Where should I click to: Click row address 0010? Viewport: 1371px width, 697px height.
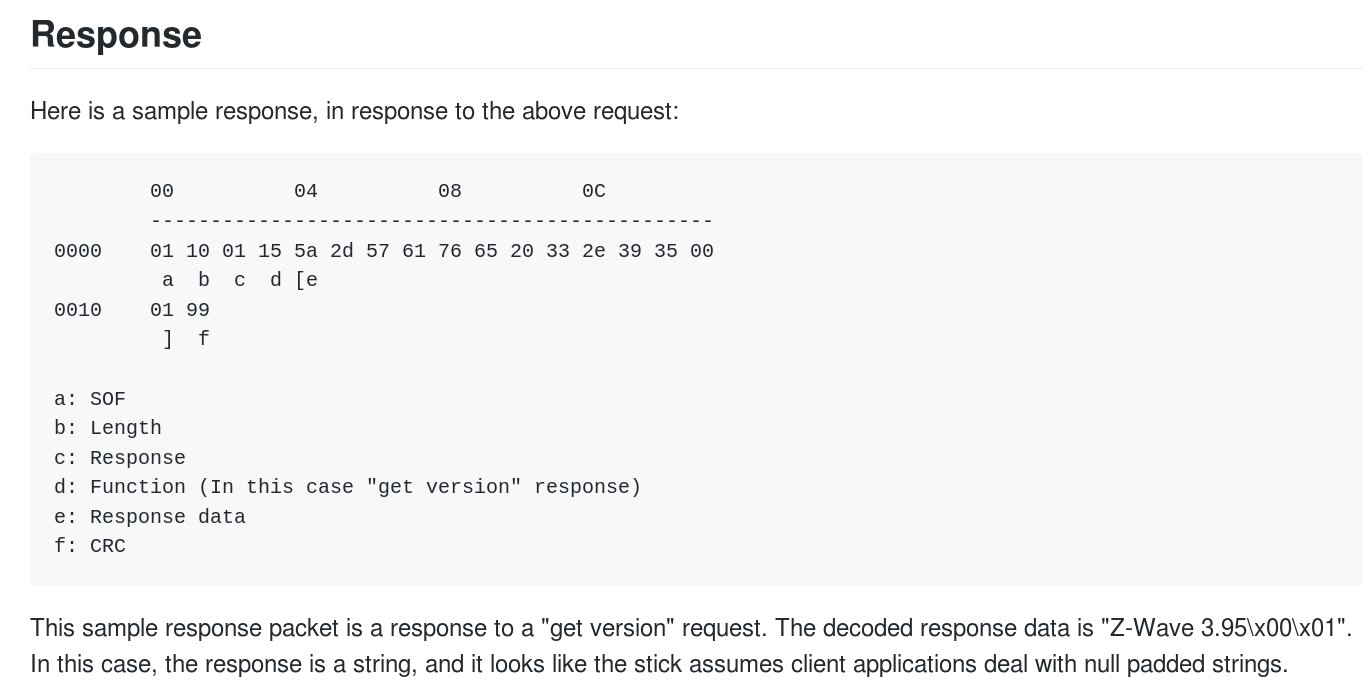(x=78, y=310)
